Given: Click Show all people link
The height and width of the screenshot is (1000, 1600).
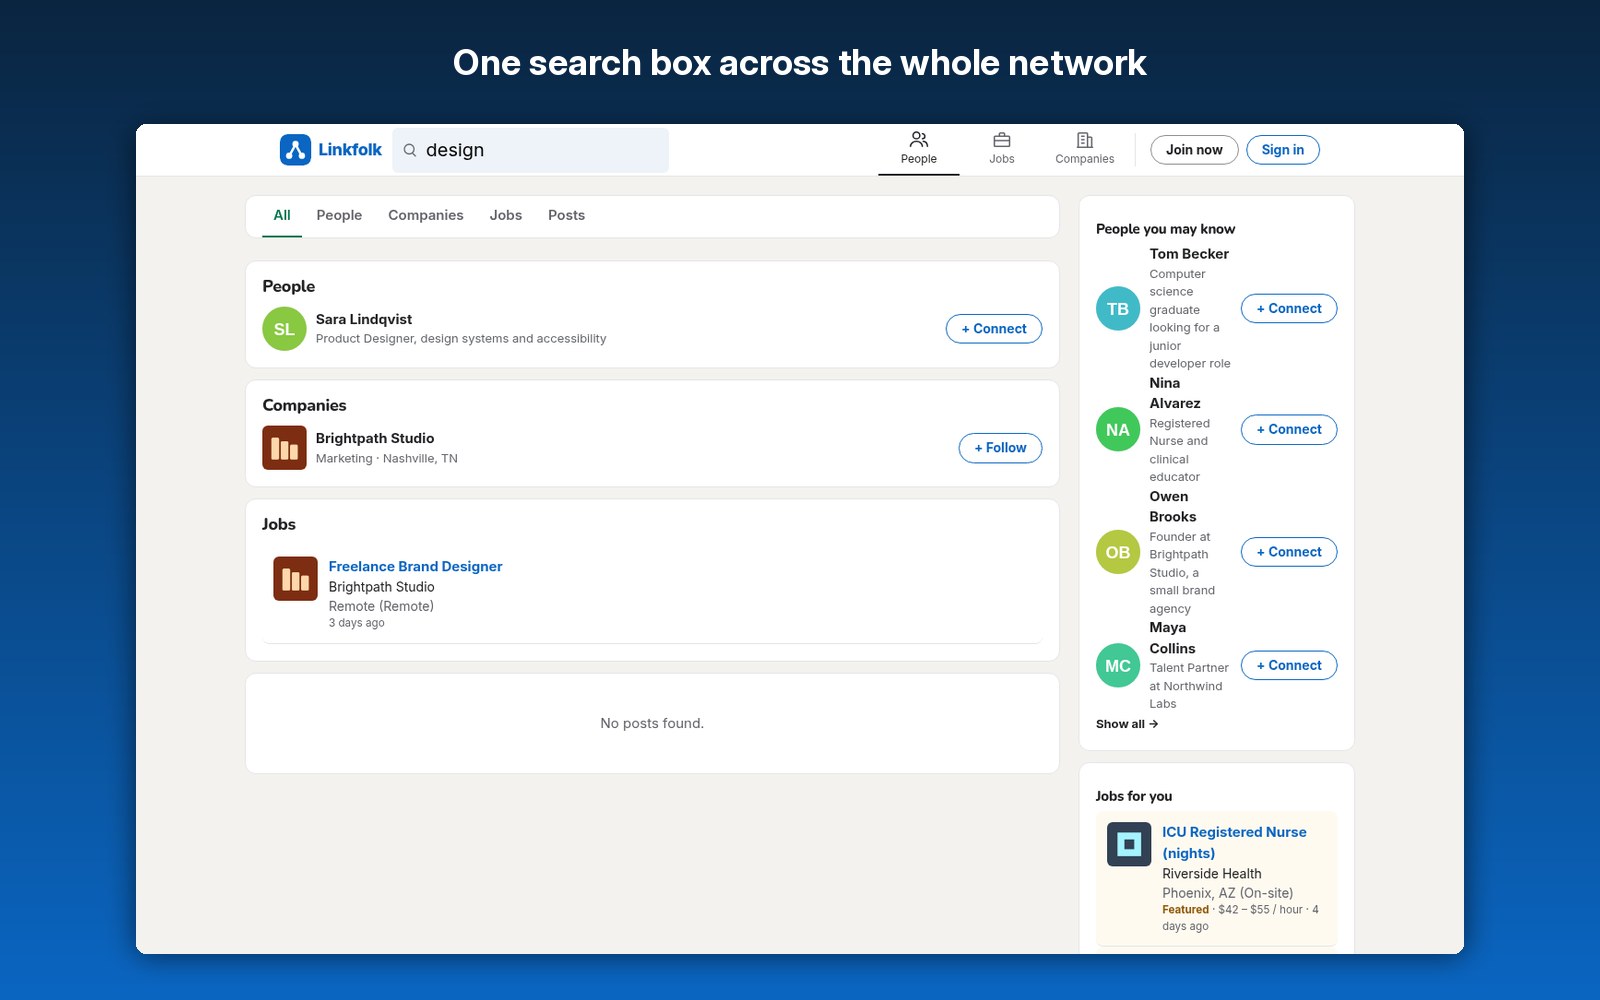Looking at the screenshot, I should point(1127,724).
